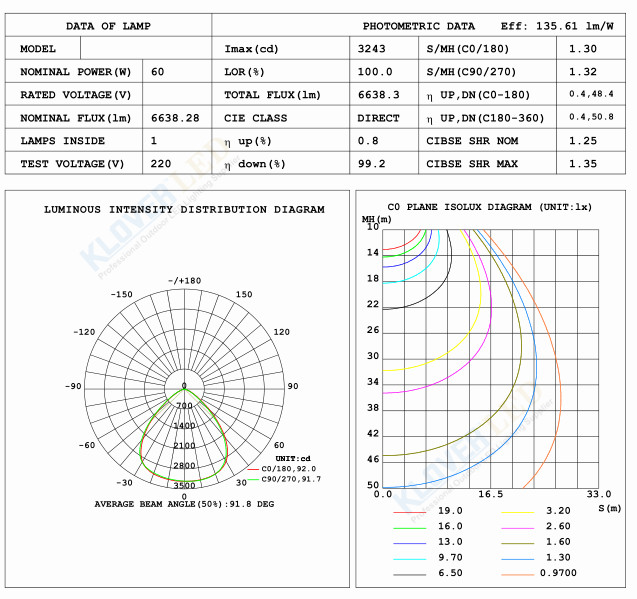
Task: Click the MH(m) axis label
Action: [377, 219]
